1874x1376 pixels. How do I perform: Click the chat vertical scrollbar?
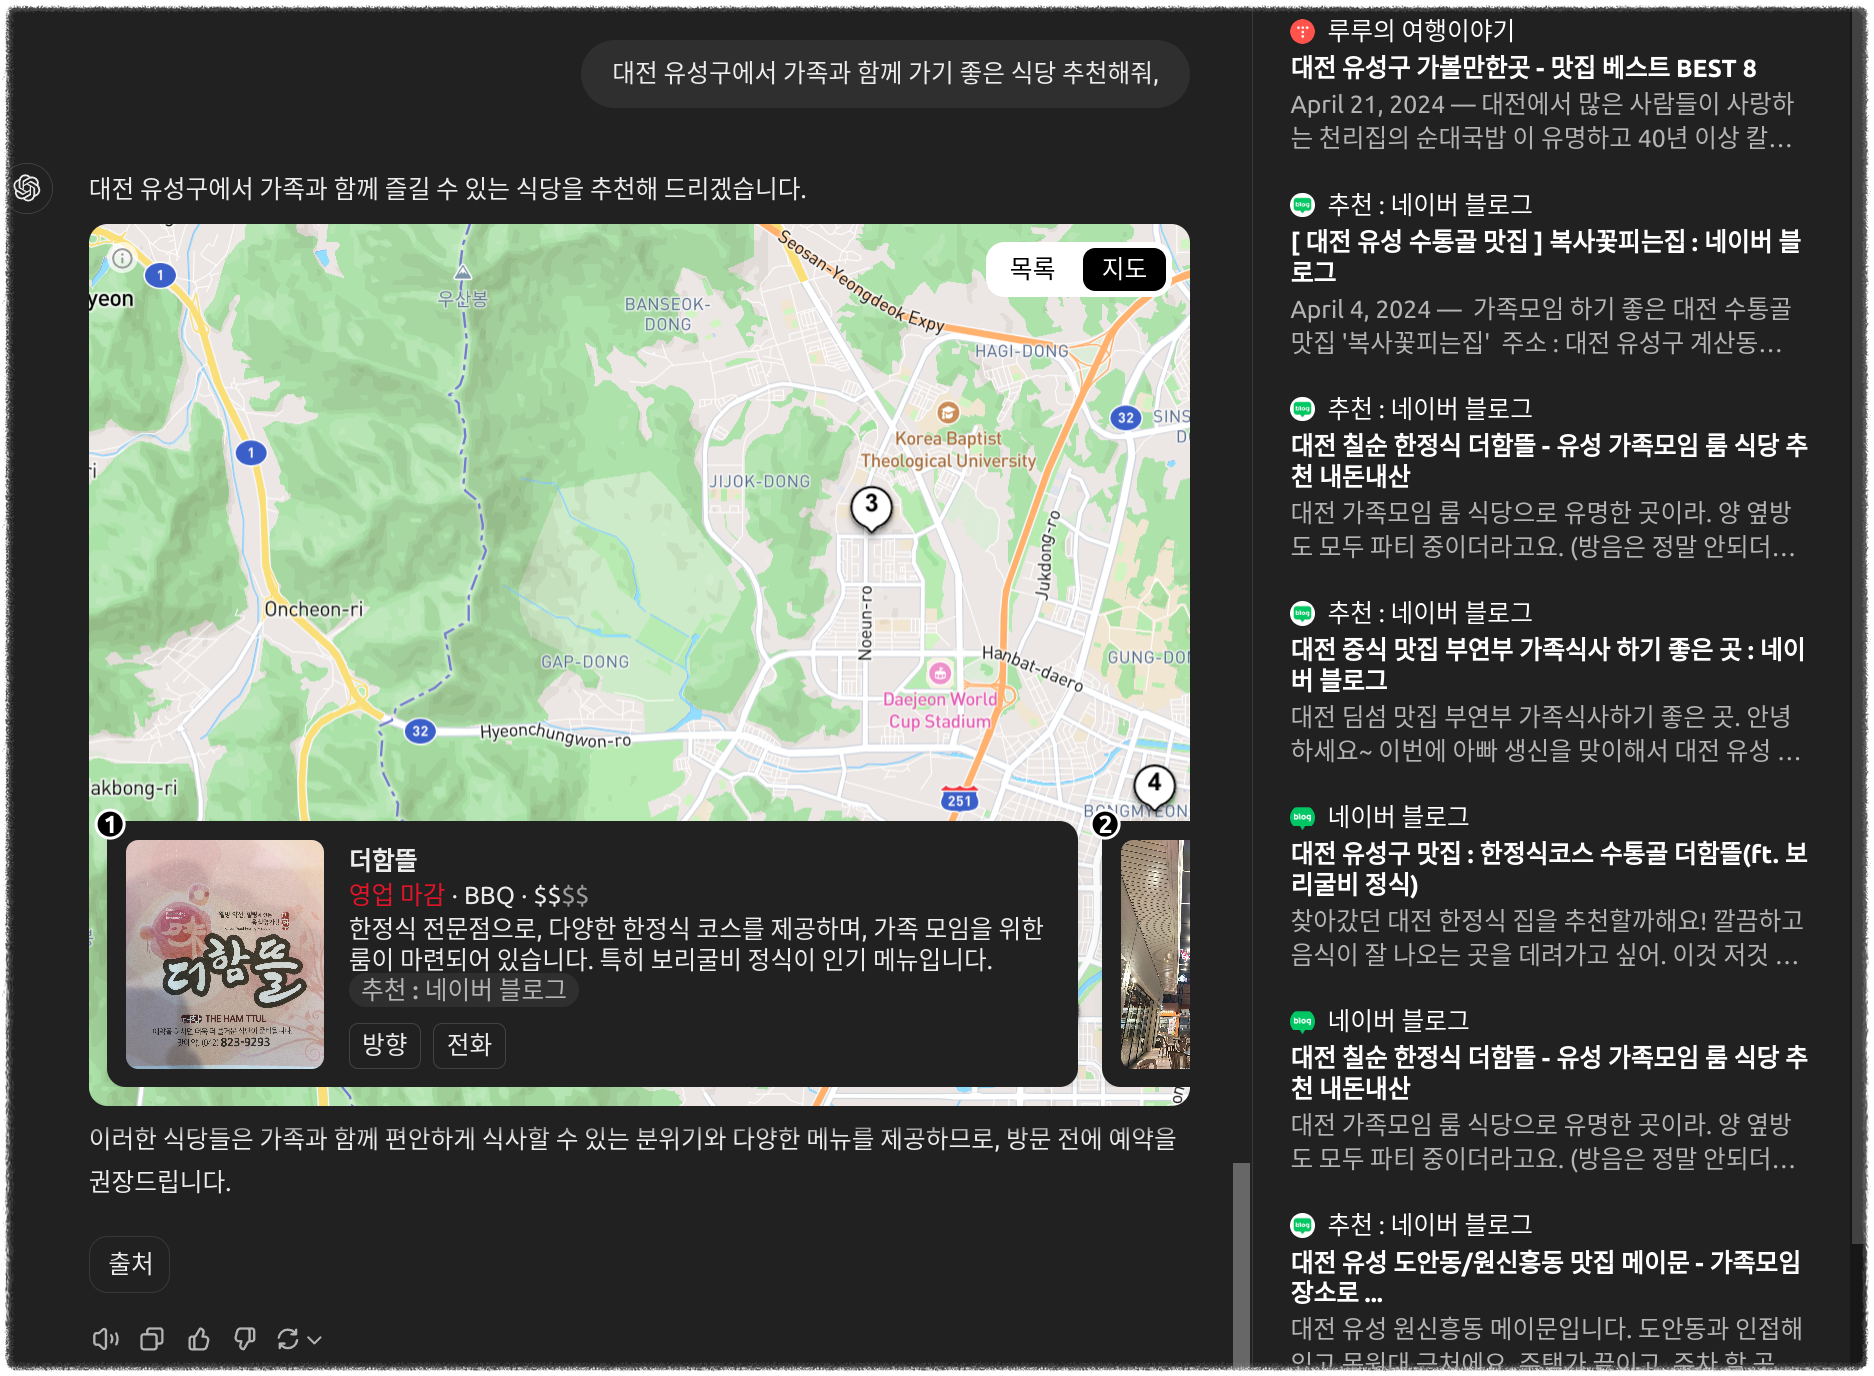coord(1241,1264)
